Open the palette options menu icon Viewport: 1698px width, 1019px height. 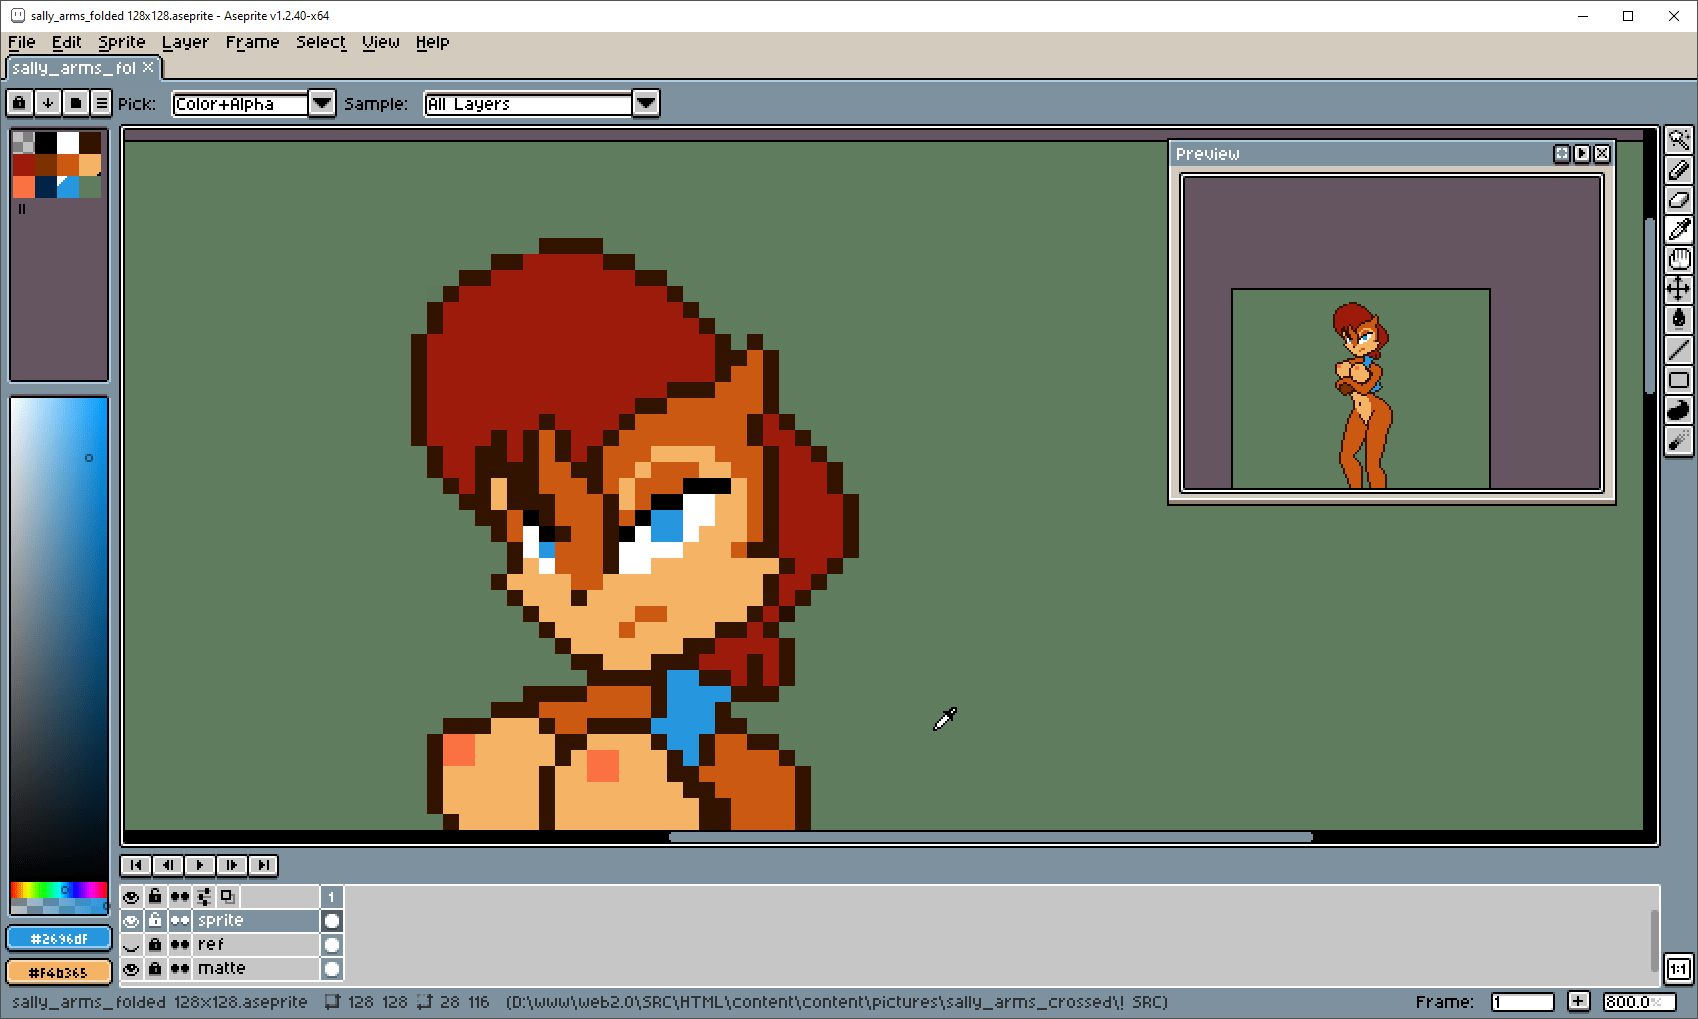pyautogui.click(x=101, y=103)
